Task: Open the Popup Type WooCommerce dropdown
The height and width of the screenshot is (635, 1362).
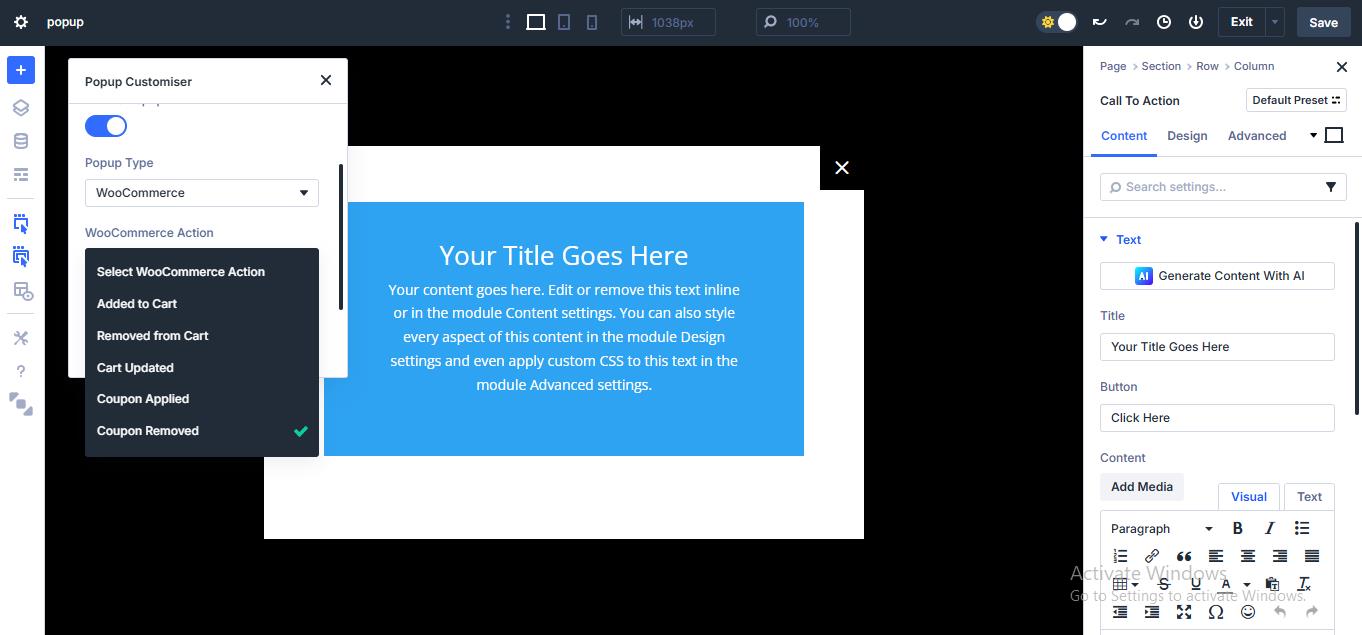Action: [x=202, y=193]
